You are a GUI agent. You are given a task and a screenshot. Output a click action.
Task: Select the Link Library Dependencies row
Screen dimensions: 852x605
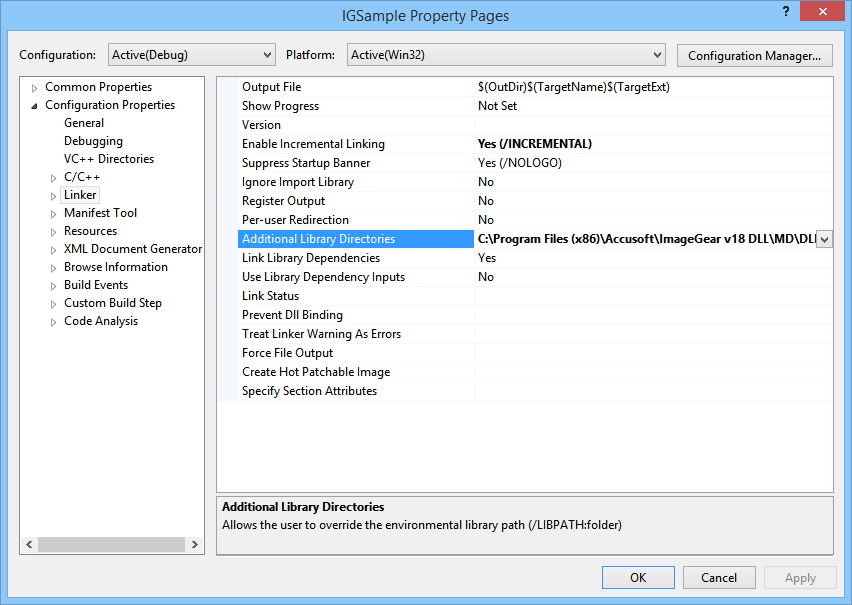[311, 258]
